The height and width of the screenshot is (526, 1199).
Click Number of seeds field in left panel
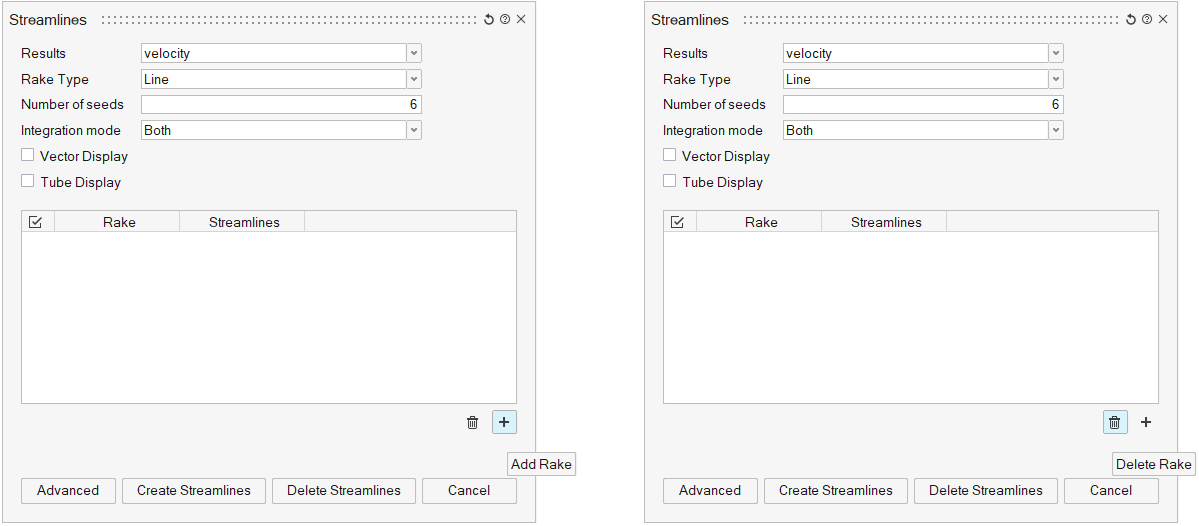click(281, 105)
